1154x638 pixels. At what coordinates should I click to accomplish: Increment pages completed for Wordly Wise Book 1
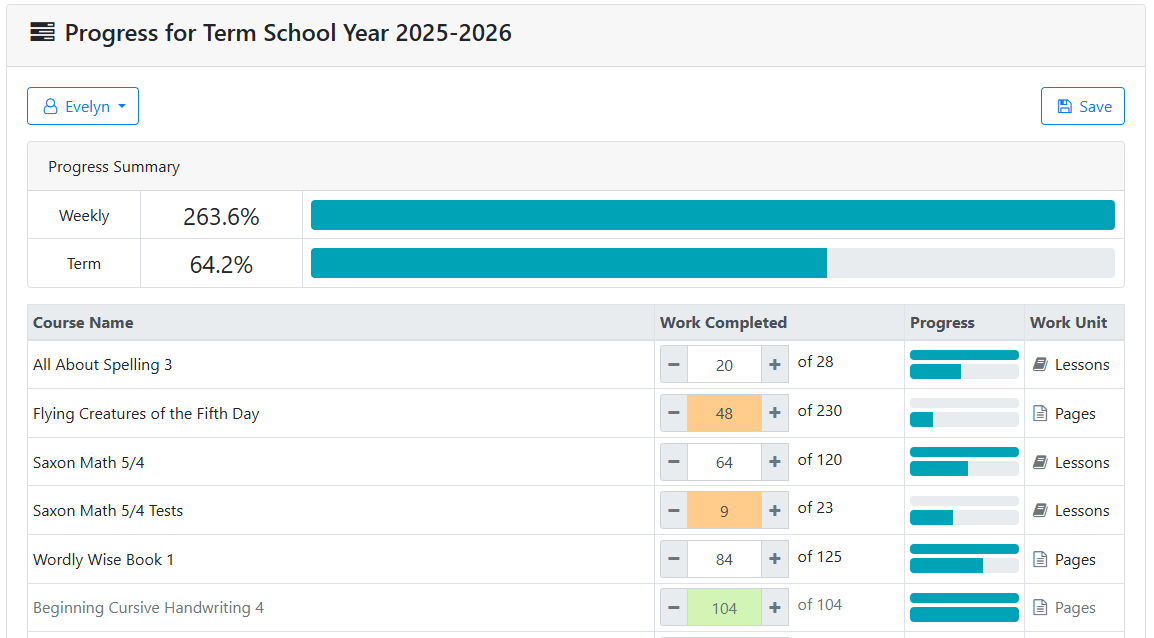tap(775, 559)
